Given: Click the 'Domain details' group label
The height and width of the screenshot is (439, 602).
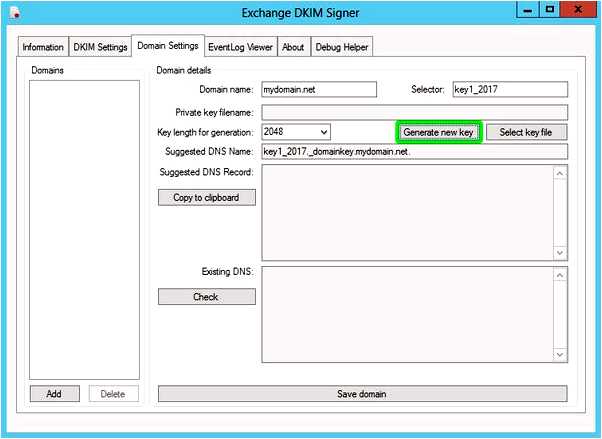Looking at the screenshot, I should (x=184, y=70).
